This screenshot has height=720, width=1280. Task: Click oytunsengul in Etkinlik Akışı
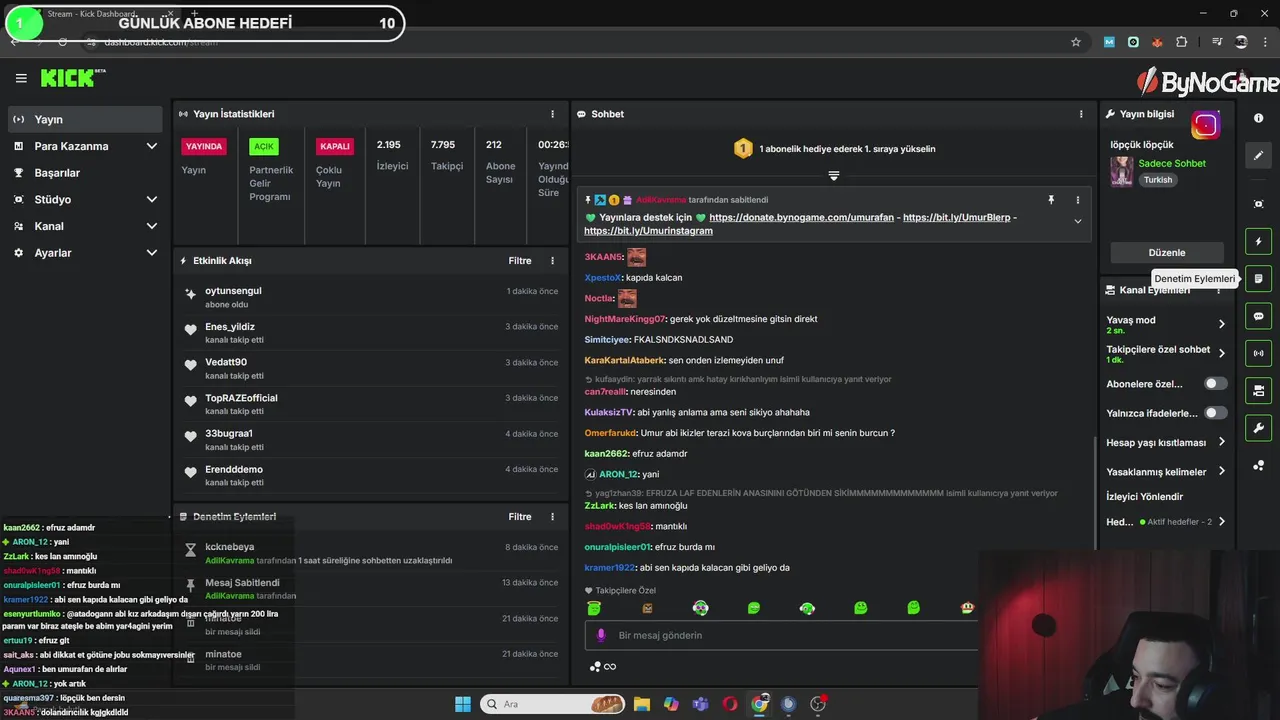tap(233, 291)
